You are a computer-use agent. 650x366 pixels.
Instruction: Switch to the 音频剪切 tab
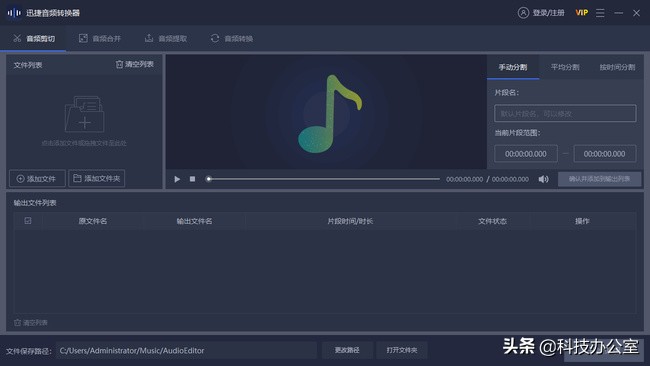34,39
